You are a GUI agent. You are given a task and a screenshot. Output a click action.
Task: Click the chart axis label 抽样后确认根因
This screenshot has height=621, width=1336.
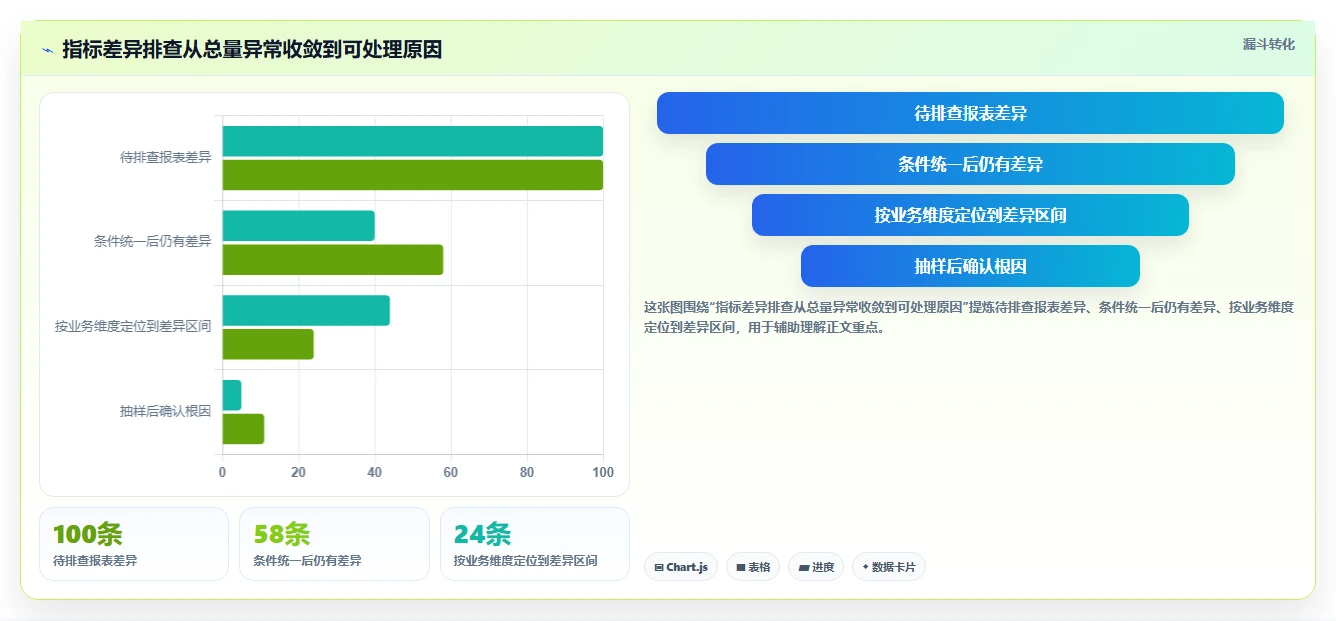click(x=165, y=411)
